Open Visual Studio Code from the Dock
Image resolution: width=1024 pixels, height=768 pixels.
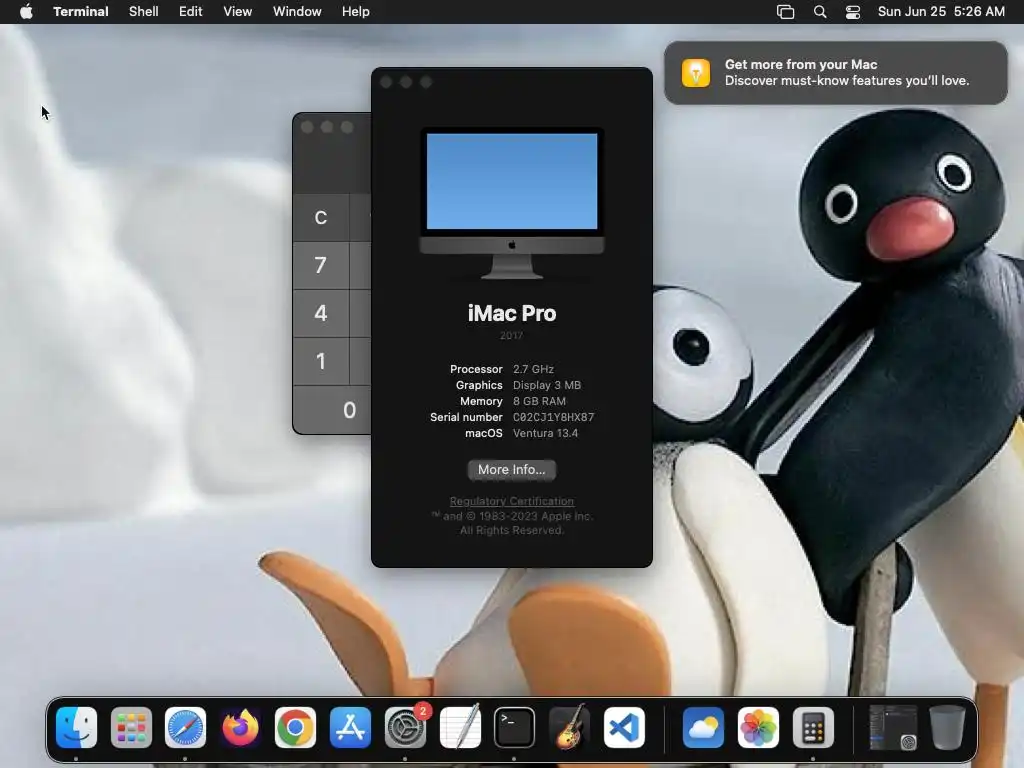coord(624,727)
